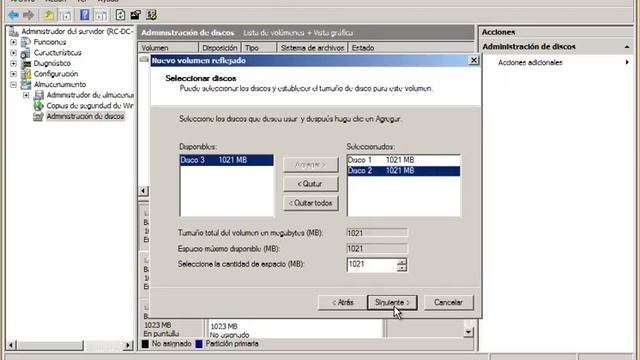Collapse the Administración de discos actions section

(x=627, y=47)
